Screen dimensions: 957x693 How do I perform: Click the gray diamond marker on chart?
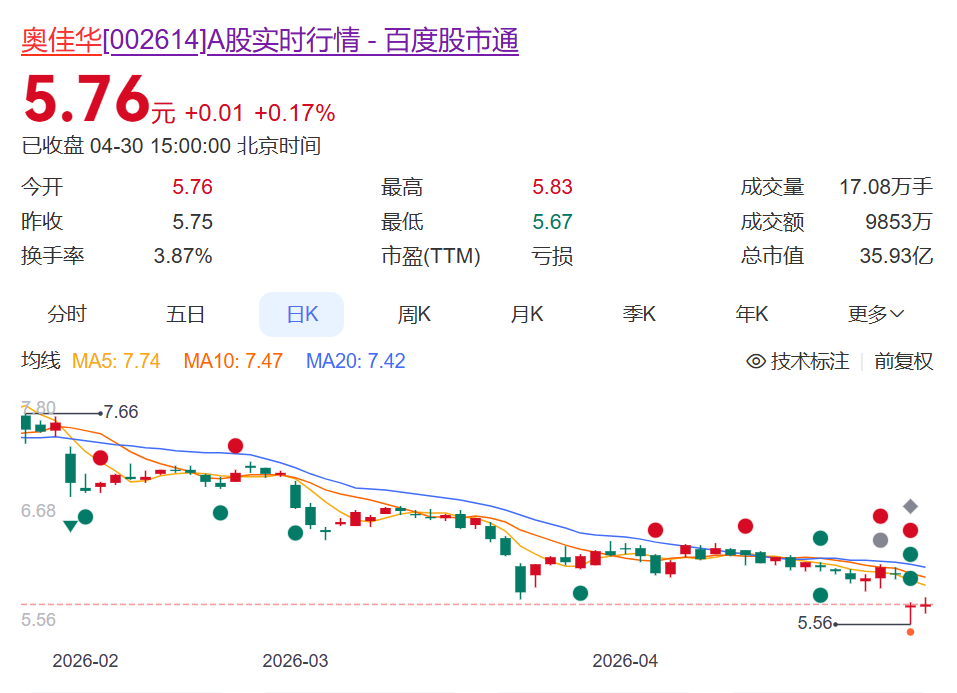click(x=910, y=506)
